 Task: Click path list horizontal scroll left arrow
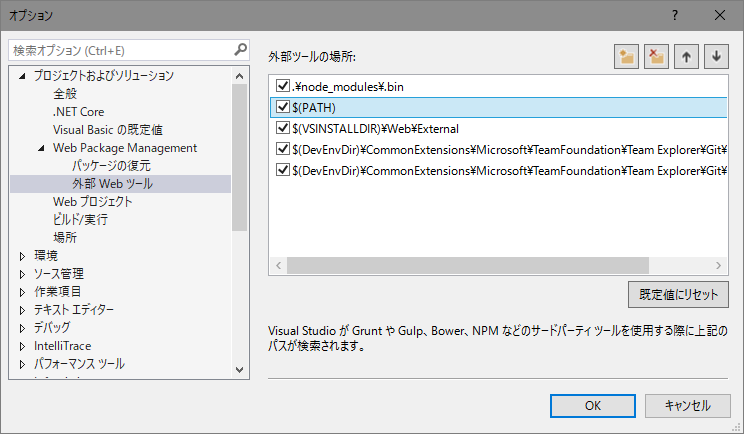tap(279, 266)
